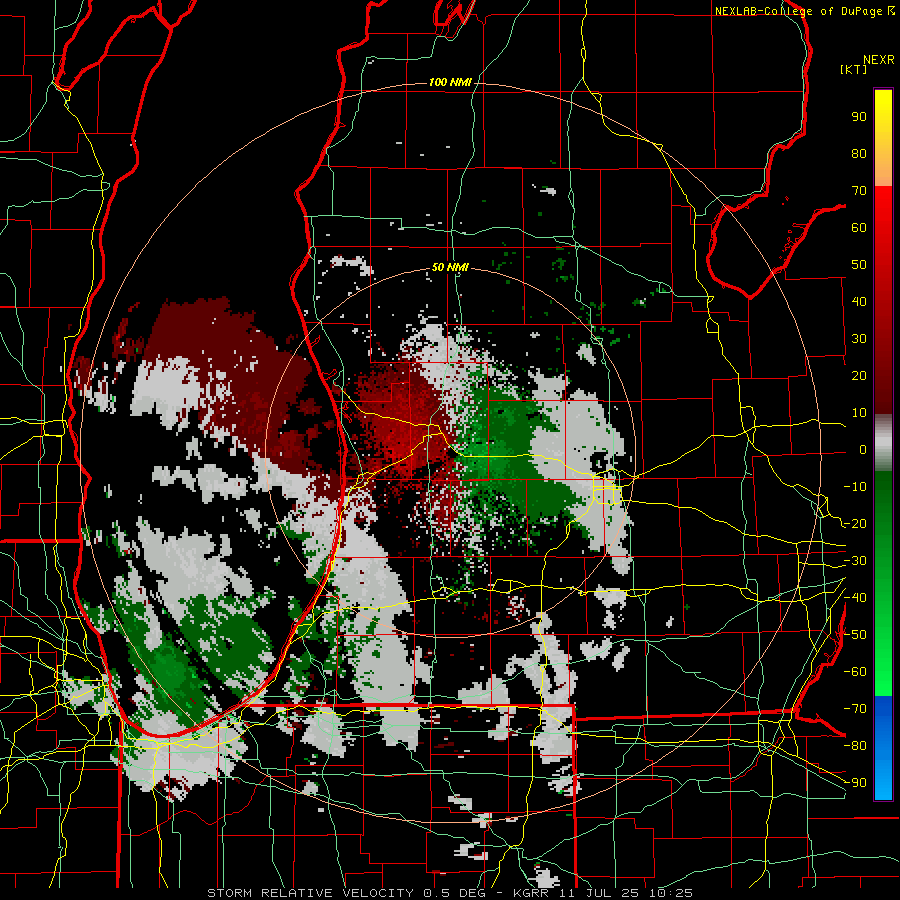Click the -70 value on velocity scale
Image resolution: width=900 pixels, height=900 pixels.
[855, 709]
